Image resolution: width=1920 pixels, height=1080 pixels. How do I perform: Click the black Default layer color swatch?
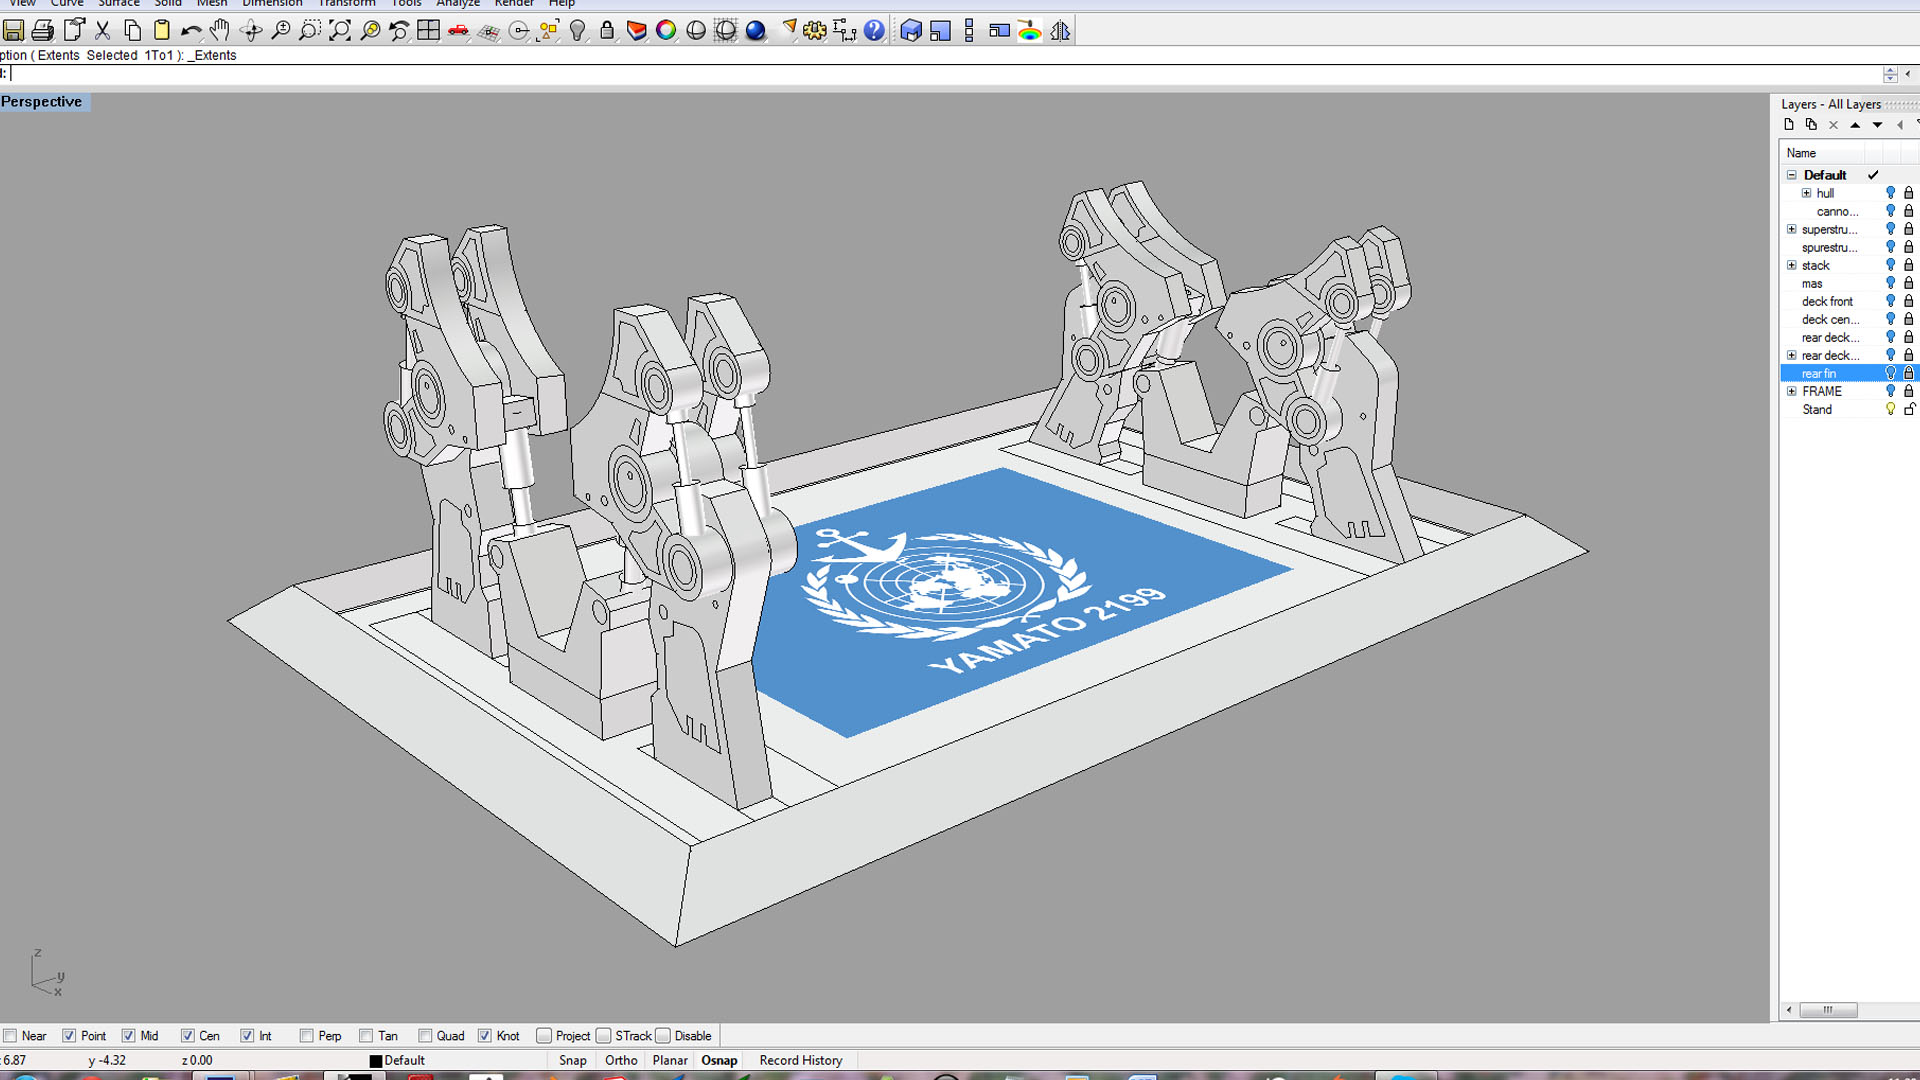click(376, 1061)
